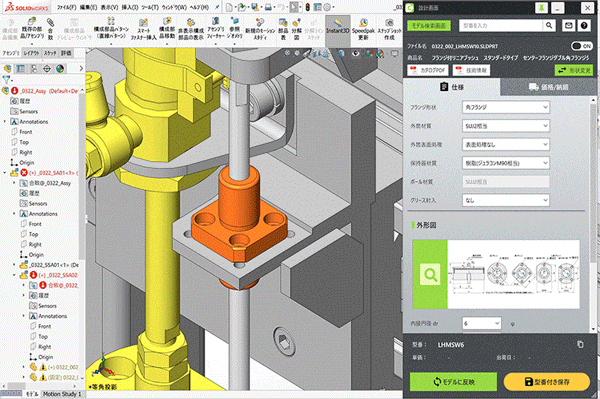
Task: Click the help question mark icon
Action: tap(584, 25)
